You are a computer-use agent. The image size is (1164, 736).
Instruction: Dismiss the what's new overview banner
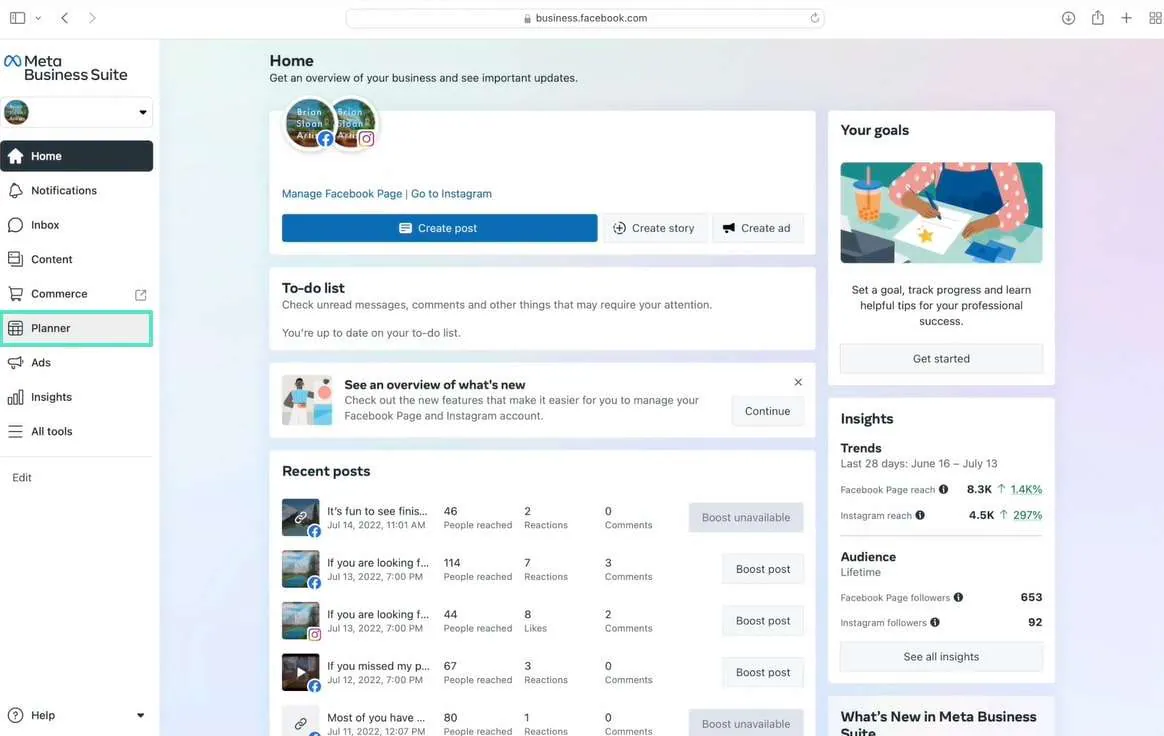(798, 382)
